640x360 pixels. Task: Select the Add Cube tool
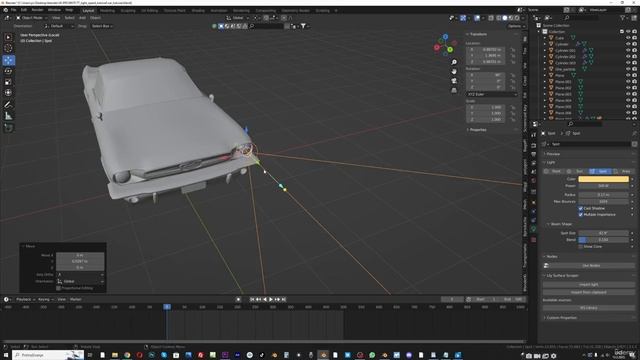[9, 128]
